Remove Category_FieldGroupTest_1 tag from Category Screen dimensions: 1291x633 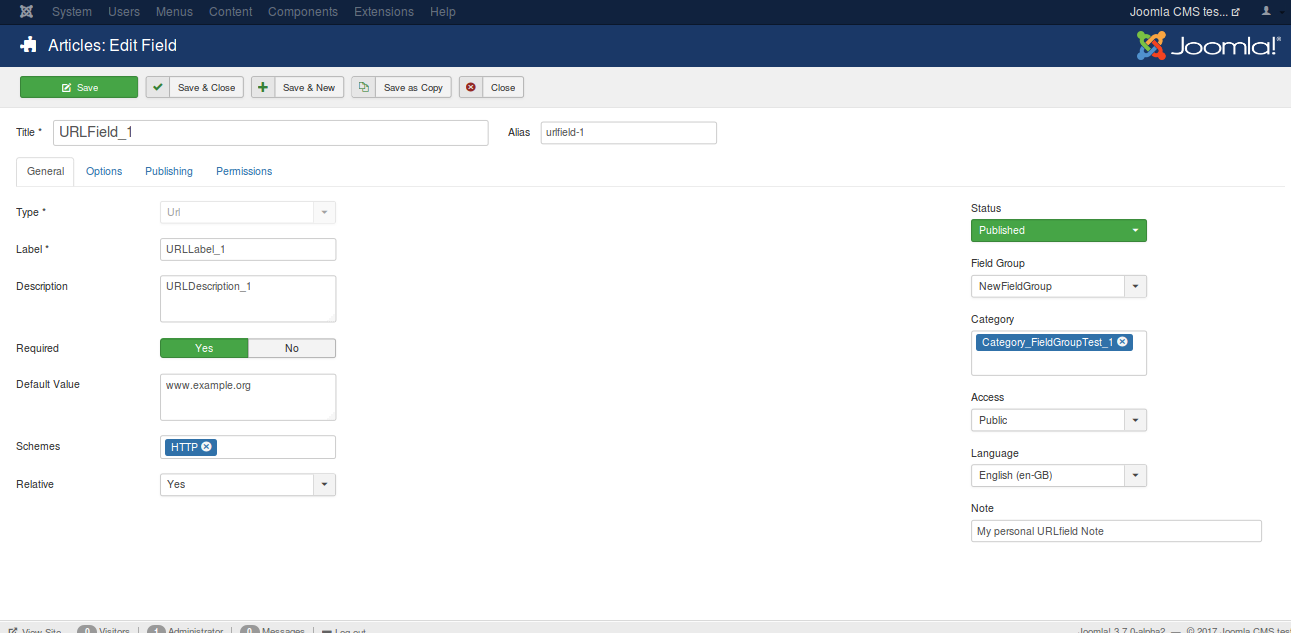tap(1122, 342)
